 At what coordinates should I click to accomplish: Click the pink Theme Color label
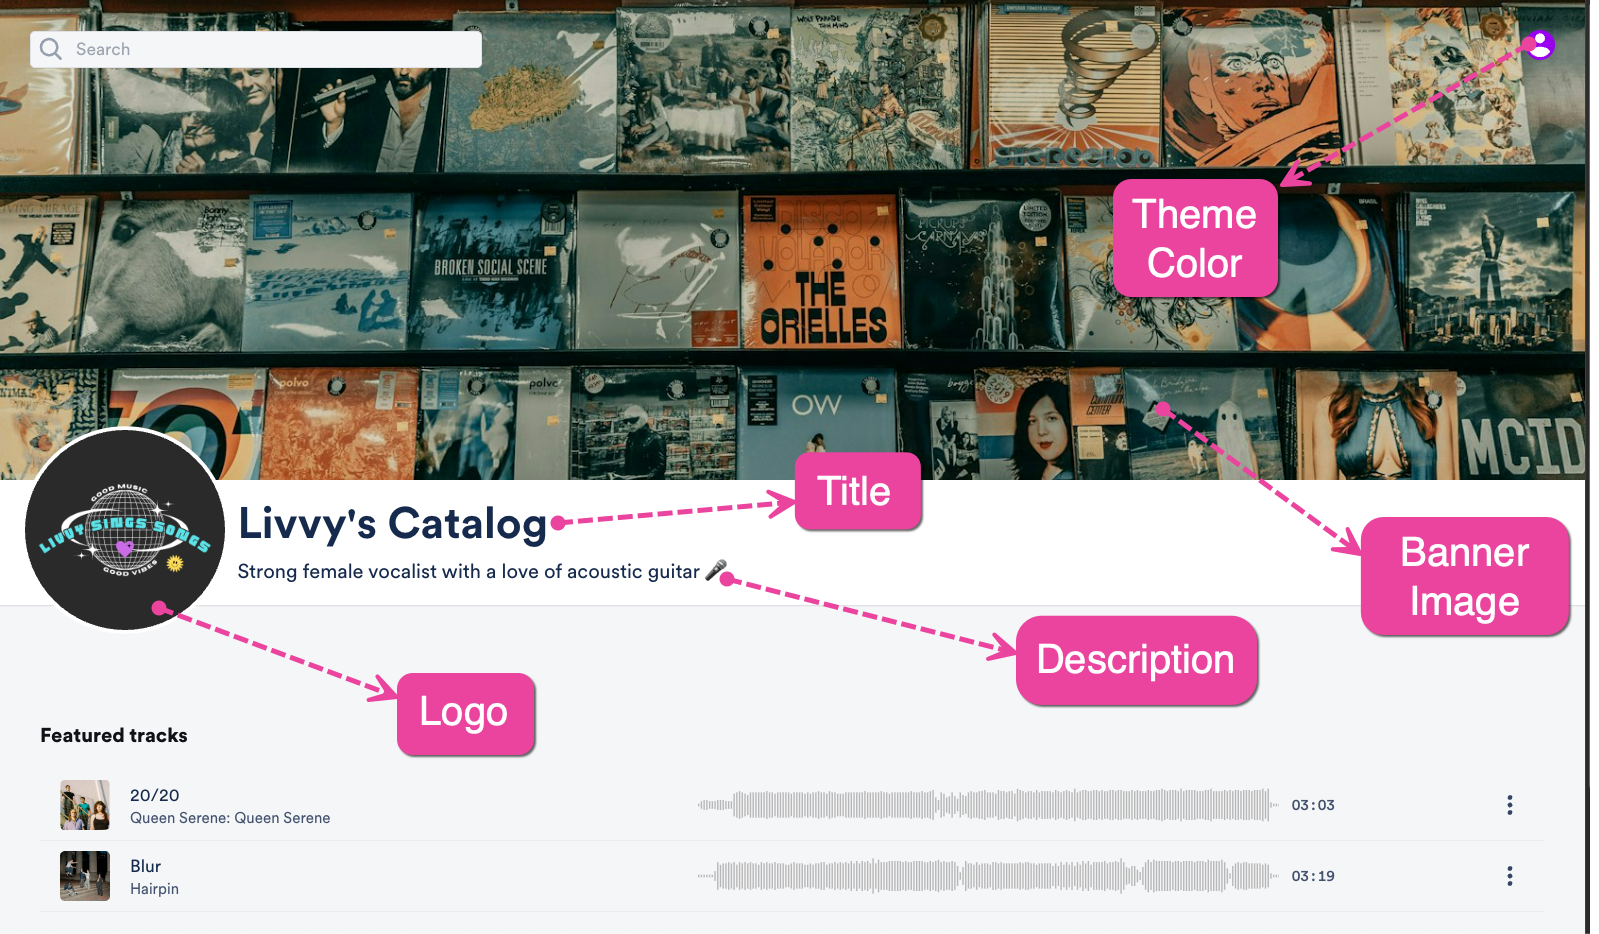[x=1195, y=238]
